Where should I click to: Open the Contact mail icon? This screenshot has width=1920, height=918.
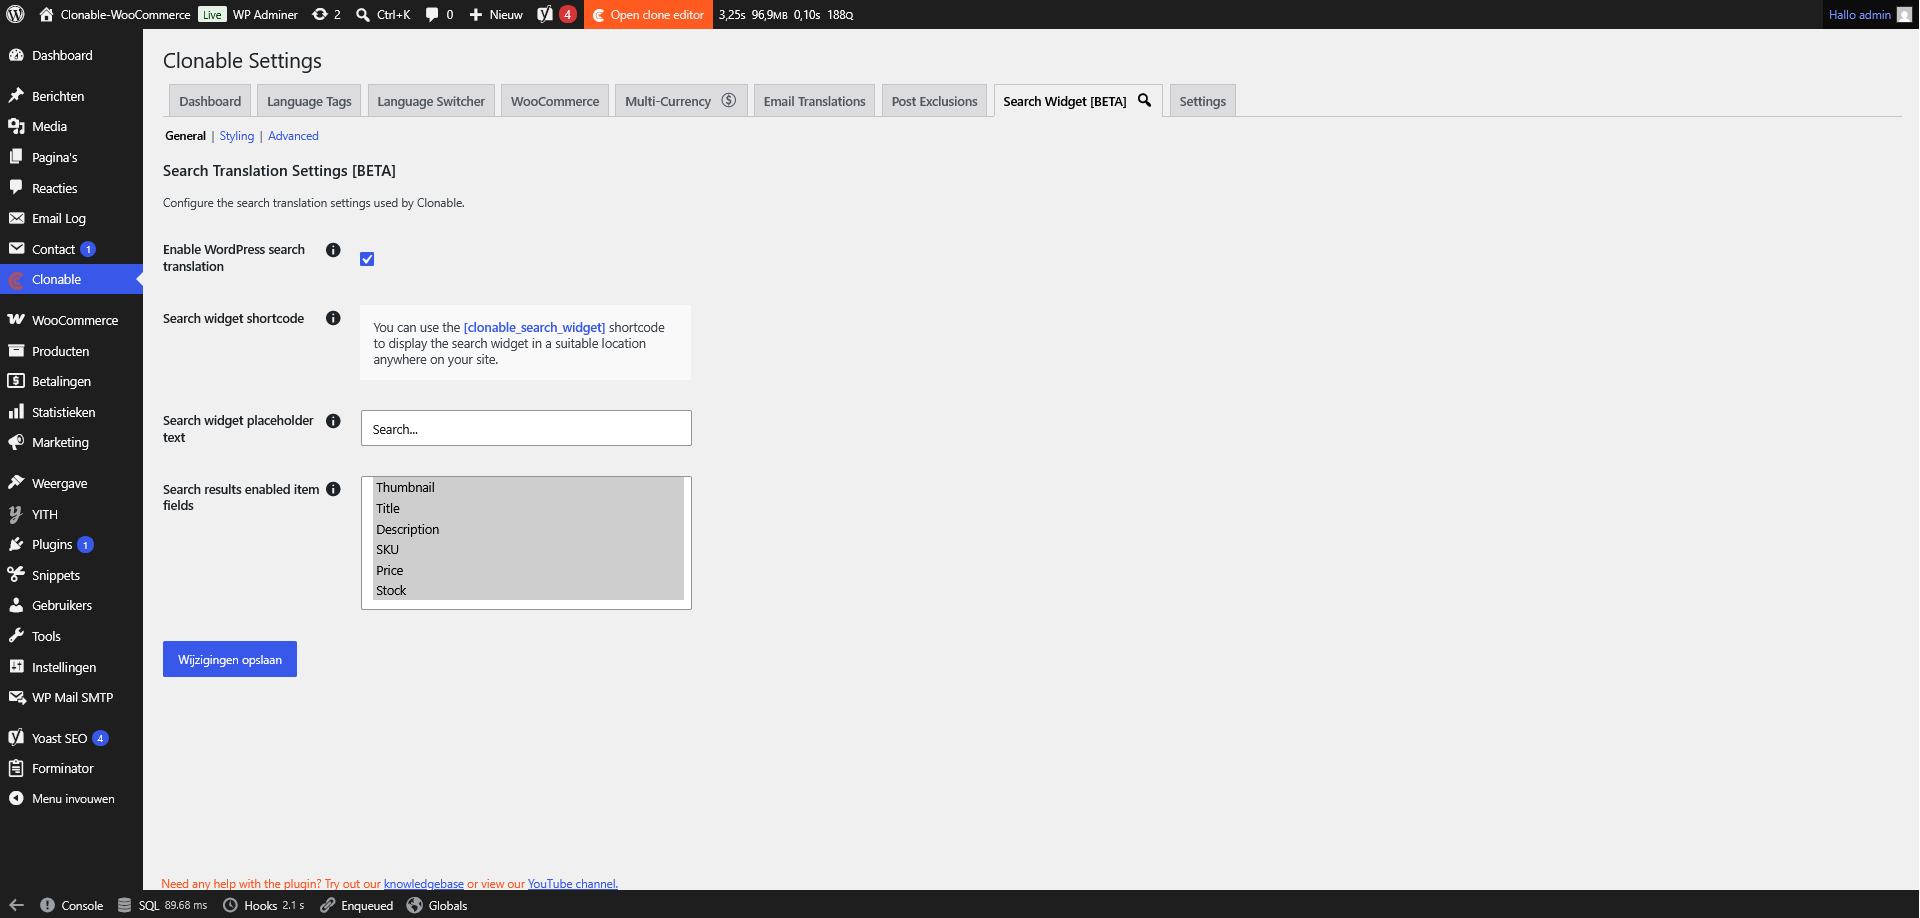16,249
